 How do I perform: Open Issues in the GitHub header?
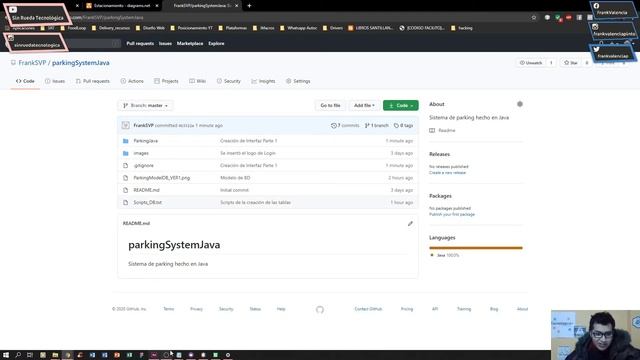165,43
